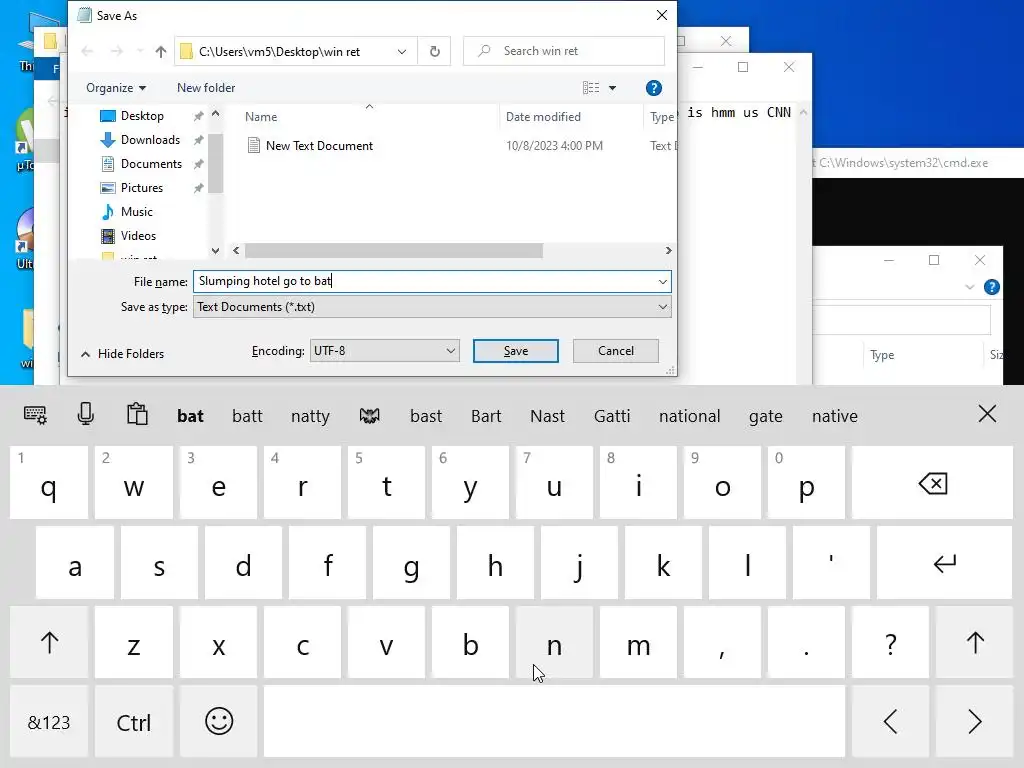Screen dimensions: 1024x768
Task: Tap the spacebar key
Action: pyautogui.click(x=554, y=722)
